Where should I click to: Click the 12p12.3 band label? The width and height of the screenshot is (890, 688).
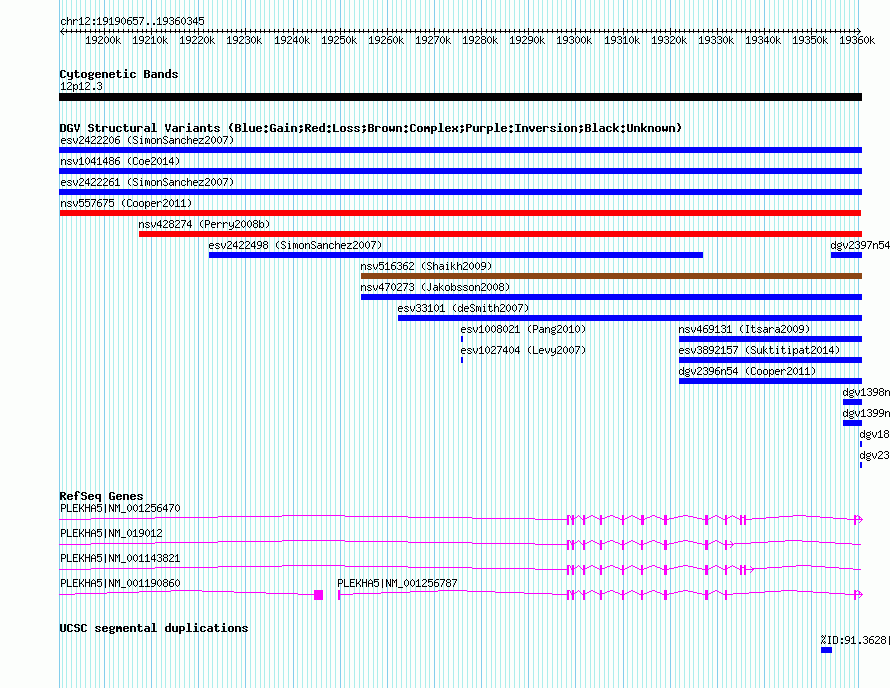pos(81,86)
